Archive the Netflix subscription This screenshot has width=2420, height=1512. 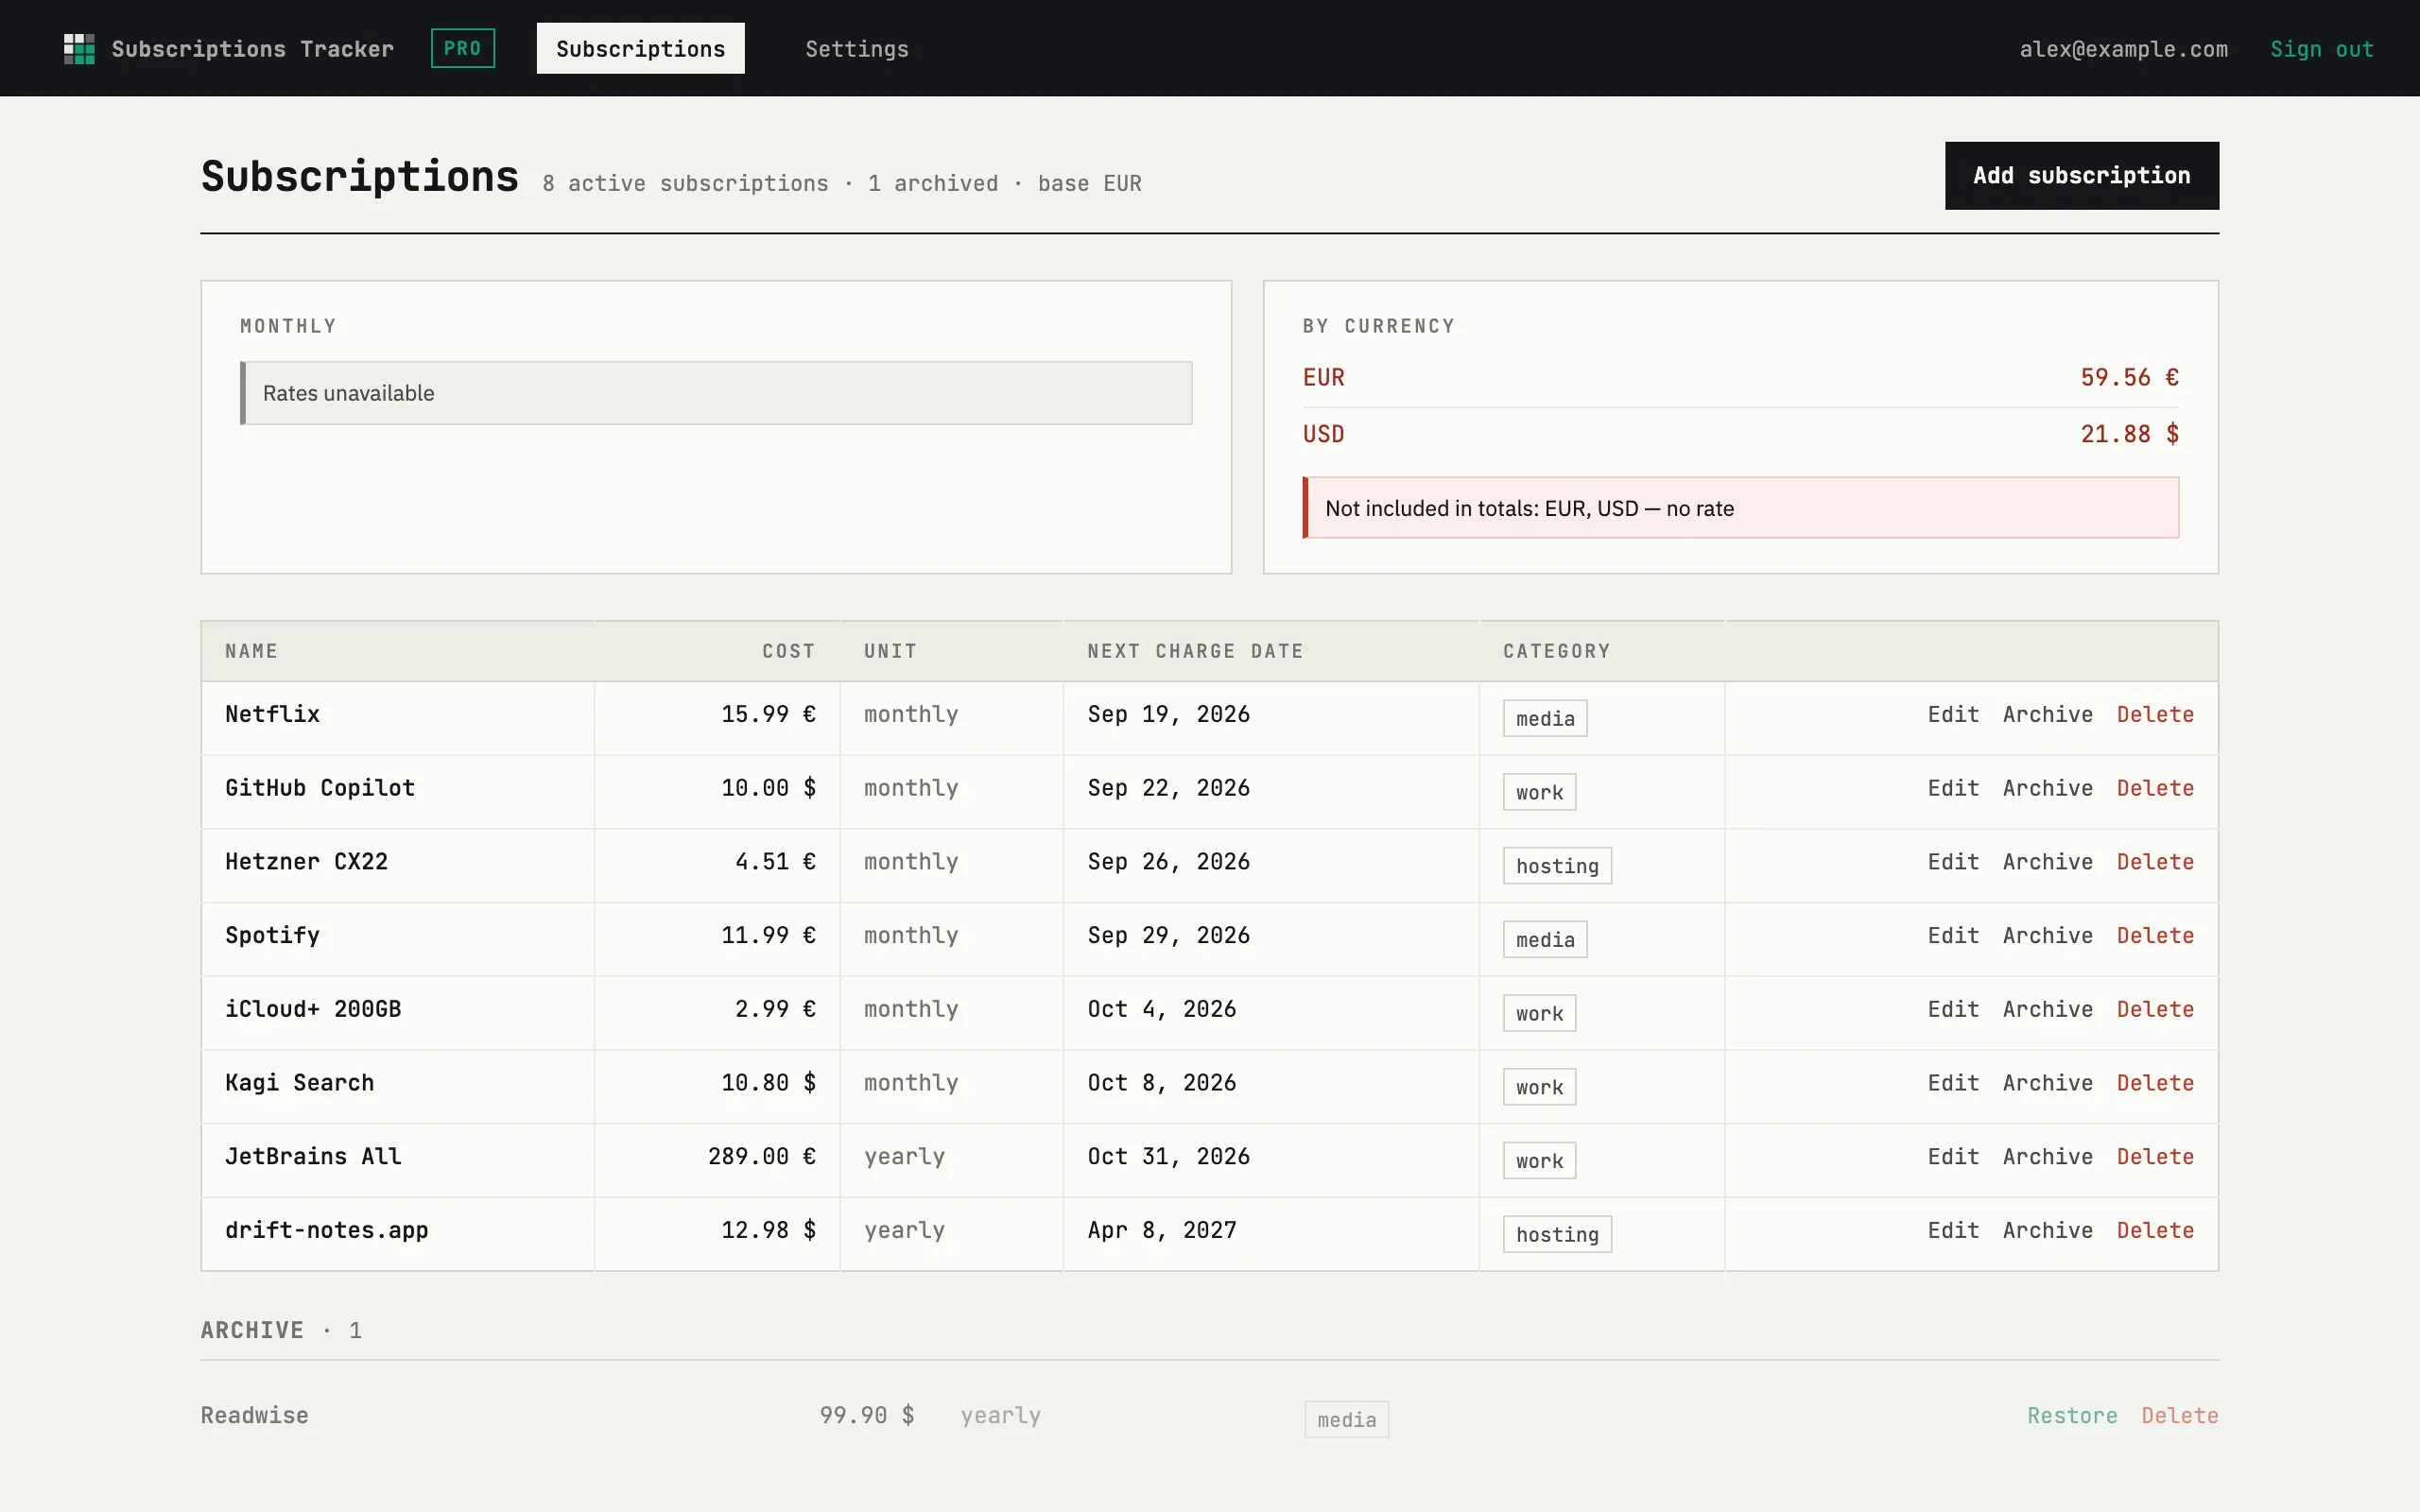[2047, 714]
